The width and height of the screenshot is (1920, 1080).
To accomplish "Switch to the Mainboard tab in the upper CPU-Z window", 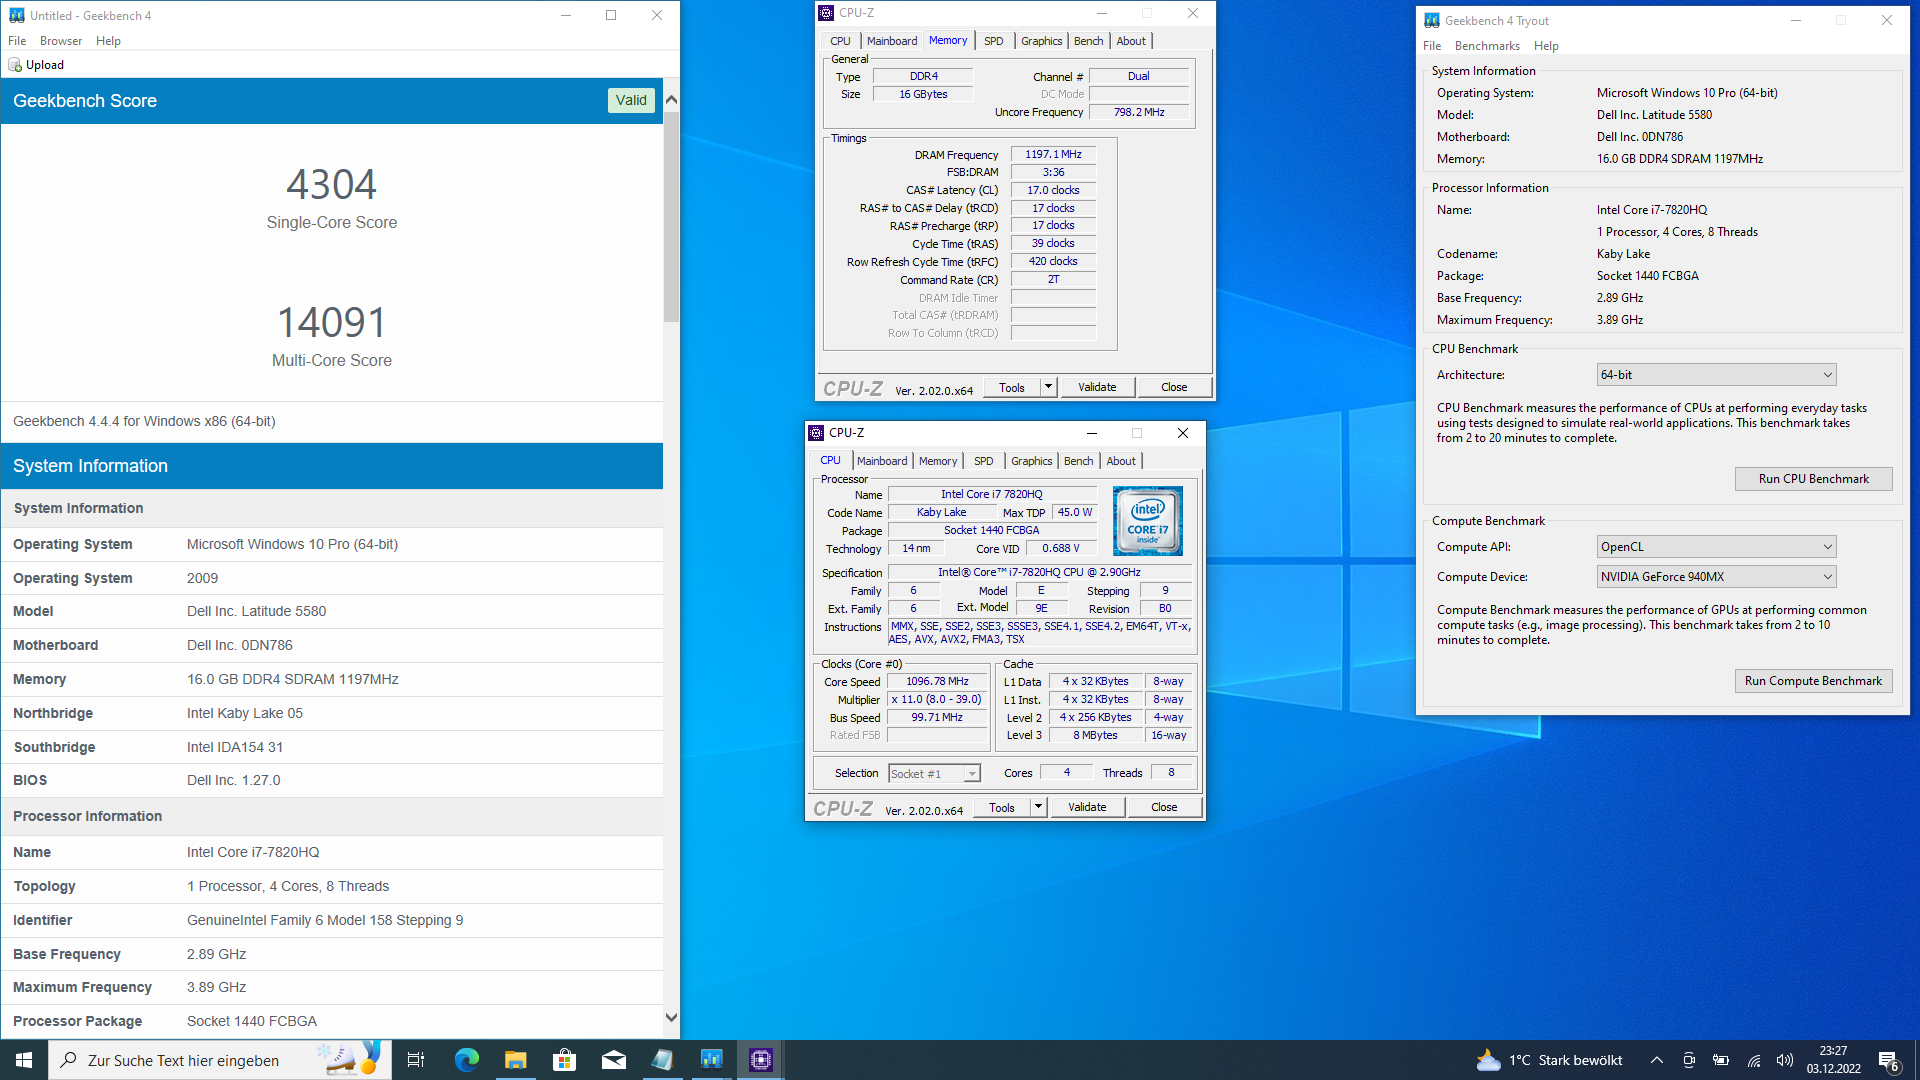I will 892,41.
